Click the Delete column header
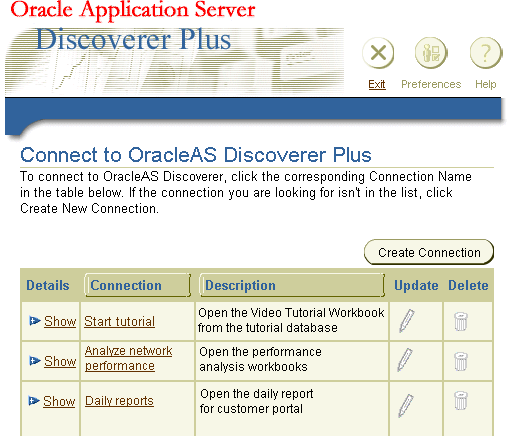 (x=468, y=285)
